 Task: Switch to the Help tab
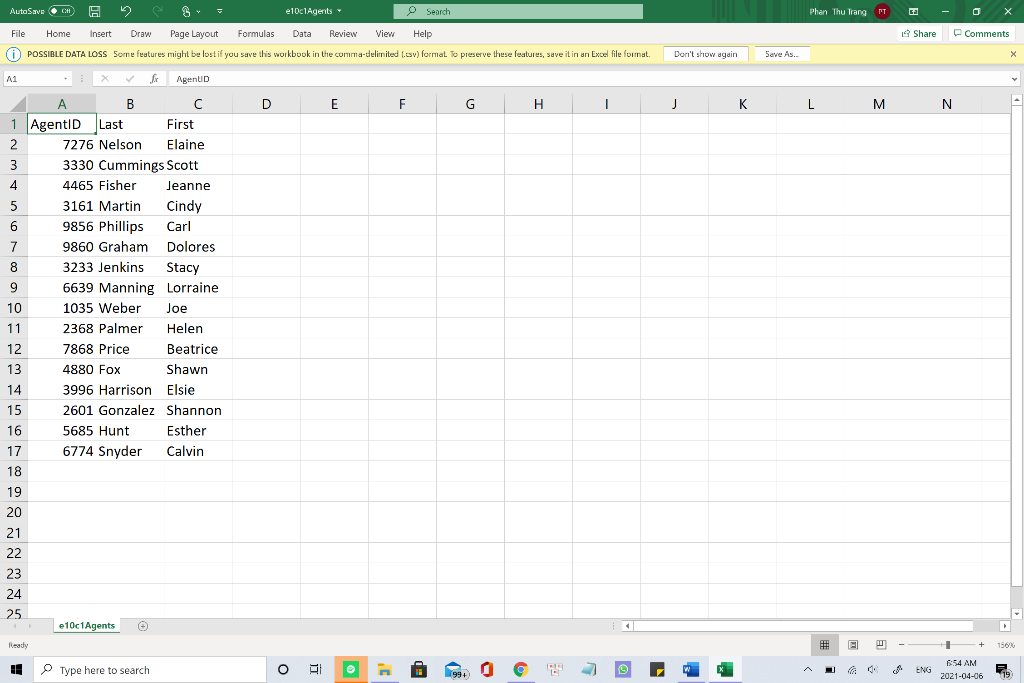click(423, 33)
